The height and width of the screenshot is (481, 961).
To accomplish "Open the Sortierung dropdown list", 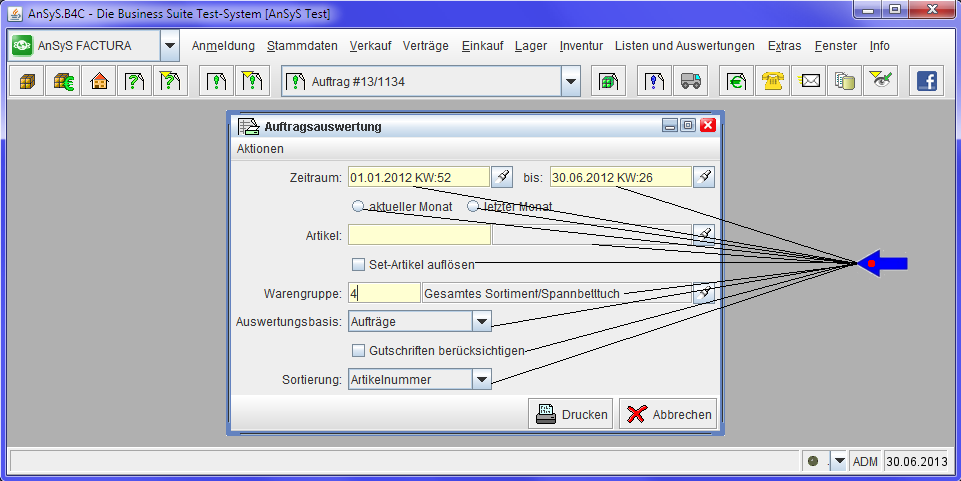I will point(482,380).
